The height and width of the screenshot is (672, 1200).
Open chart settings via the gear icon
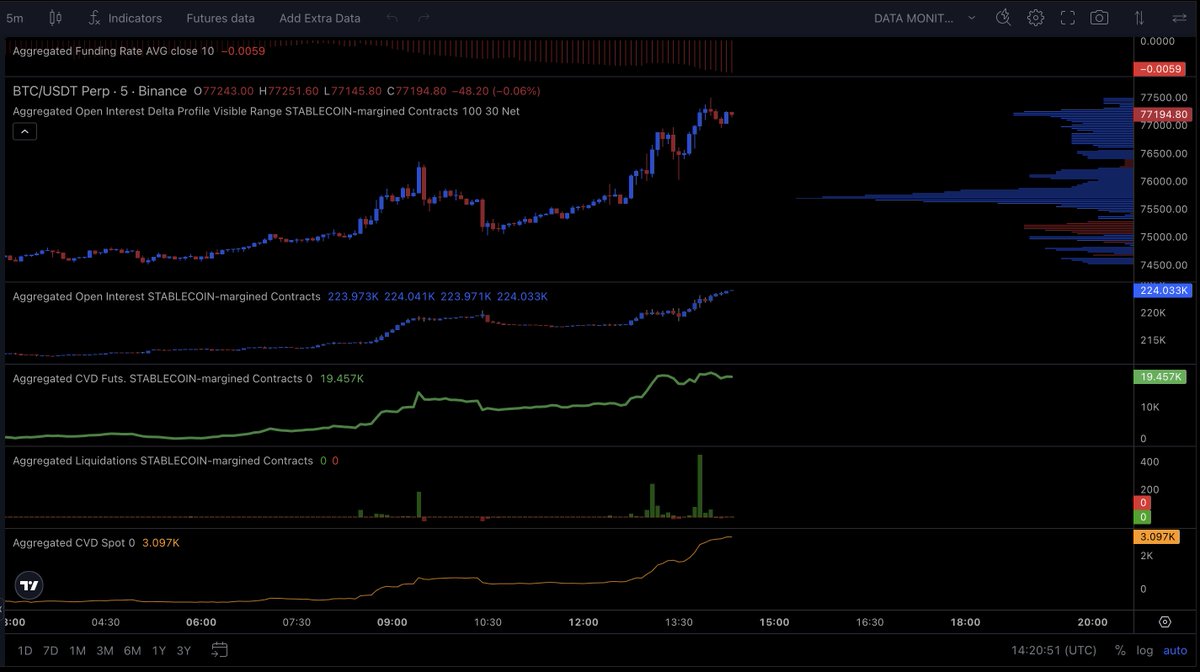pyautogui.click(x=1035, y=17)
